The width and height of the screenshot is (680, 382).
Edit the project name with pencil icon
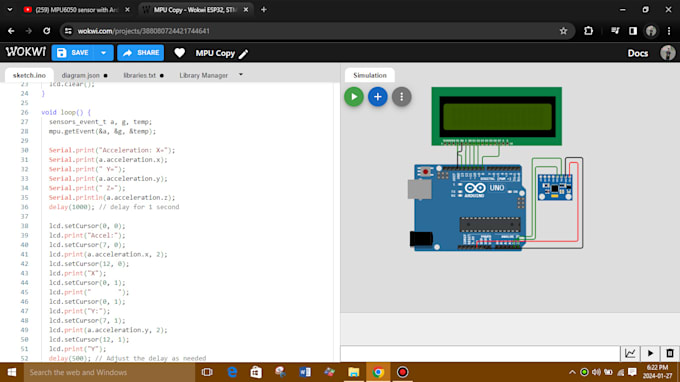pos(243,54)
